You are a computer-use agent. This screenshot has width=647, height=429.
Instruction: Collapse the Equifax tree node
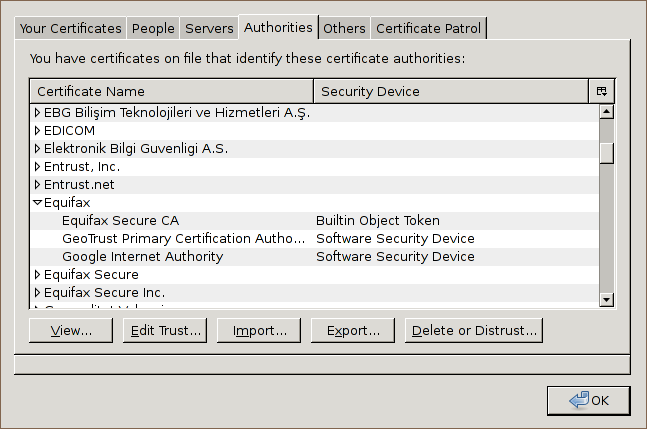(x=38, y=203)
